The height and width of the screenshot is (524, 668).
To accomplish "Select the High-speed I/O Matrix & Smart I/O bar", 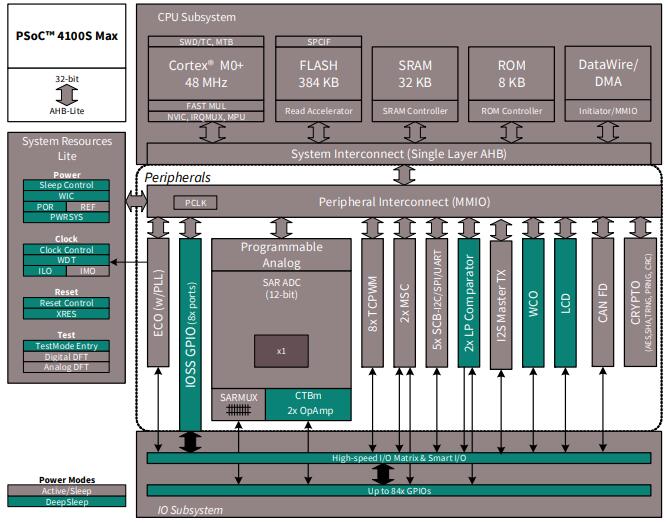I will pos(399,458).
